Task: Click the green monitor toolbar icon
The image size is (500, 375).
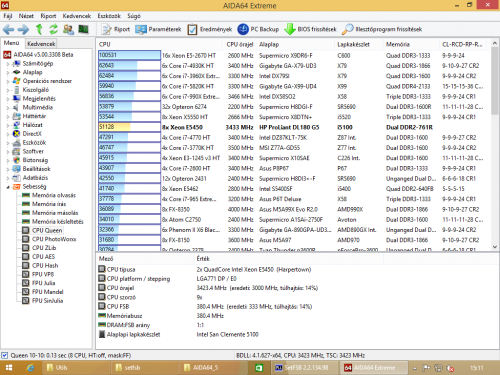Action: pos(83,29)
